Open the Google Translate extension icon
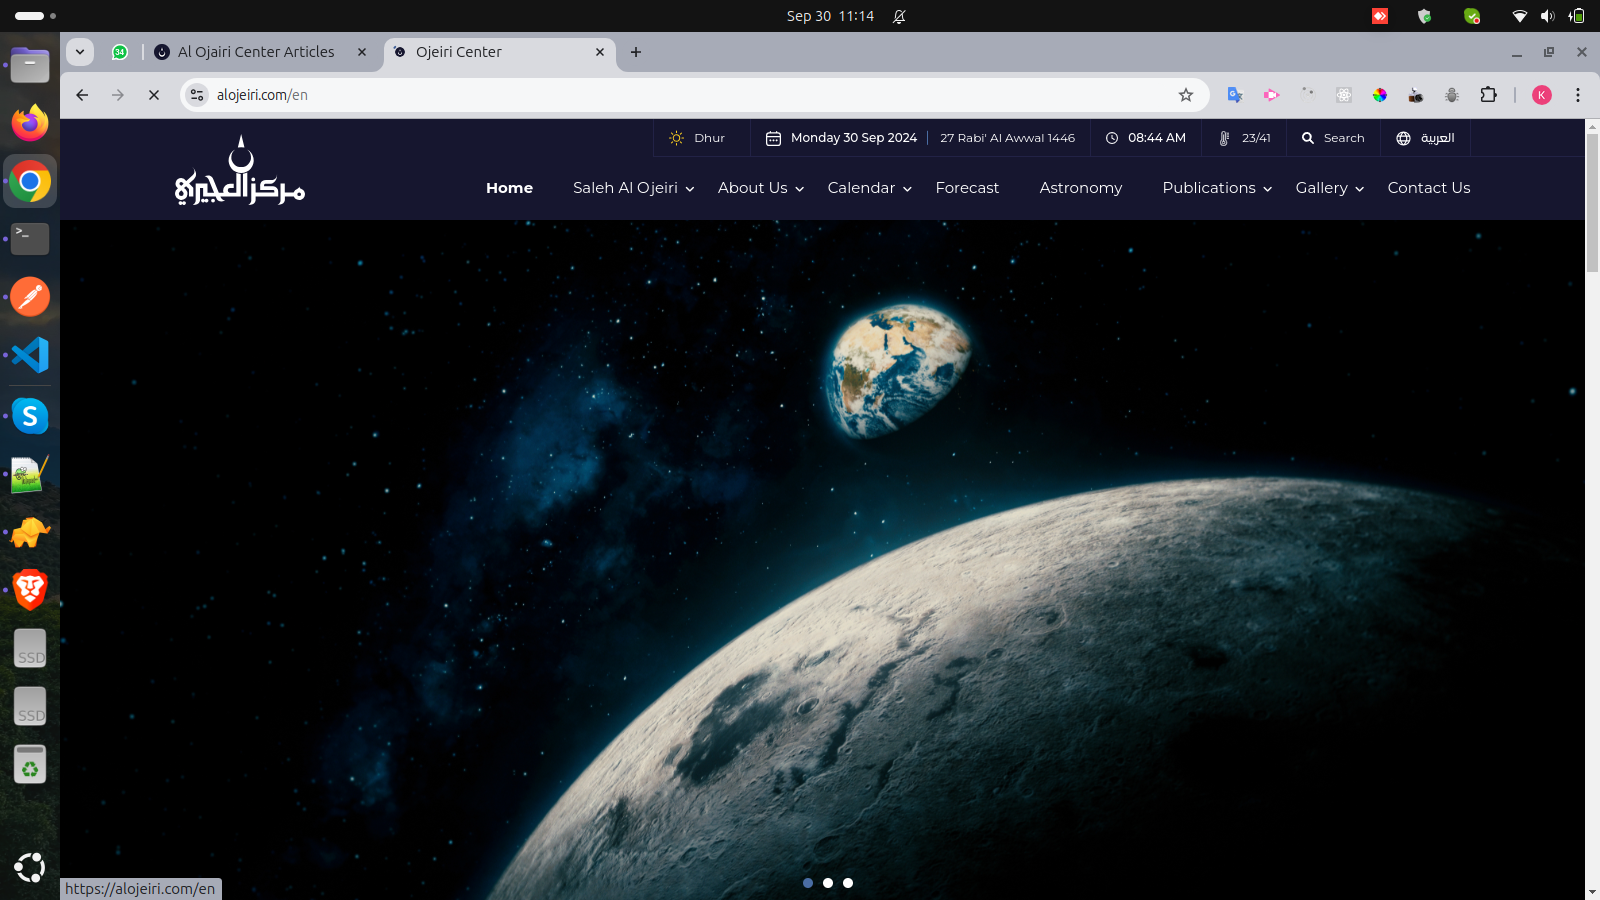This screenshot has height=900, width=1600. [x=1234, y=94]
